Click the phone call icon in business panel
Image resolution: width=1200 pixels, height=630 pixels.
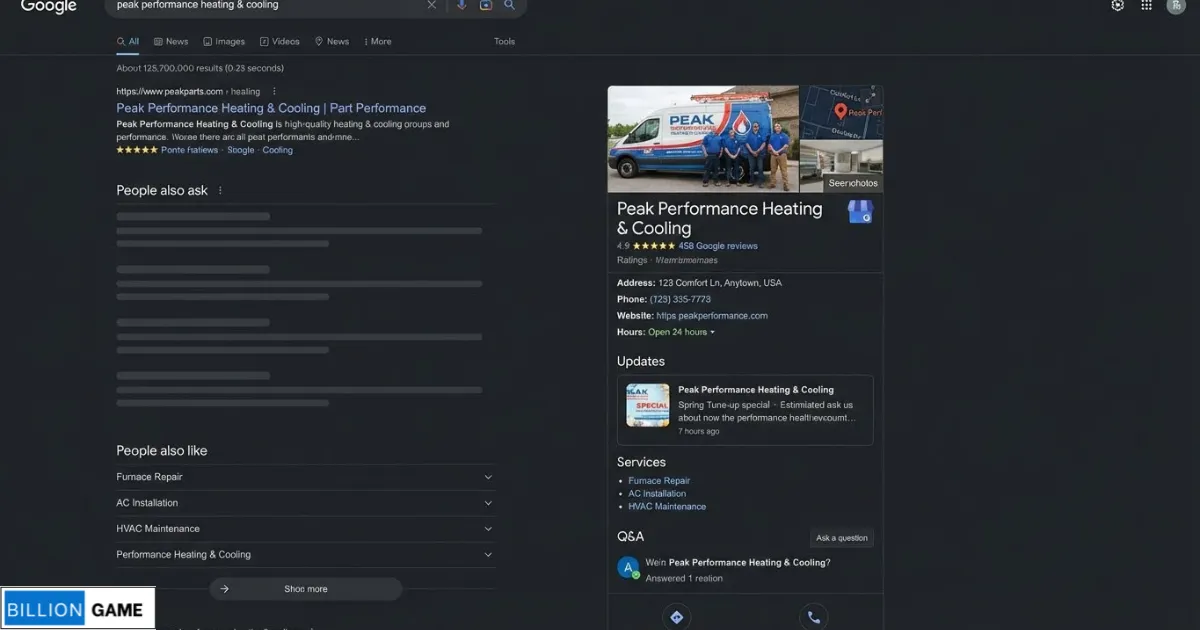813,617
